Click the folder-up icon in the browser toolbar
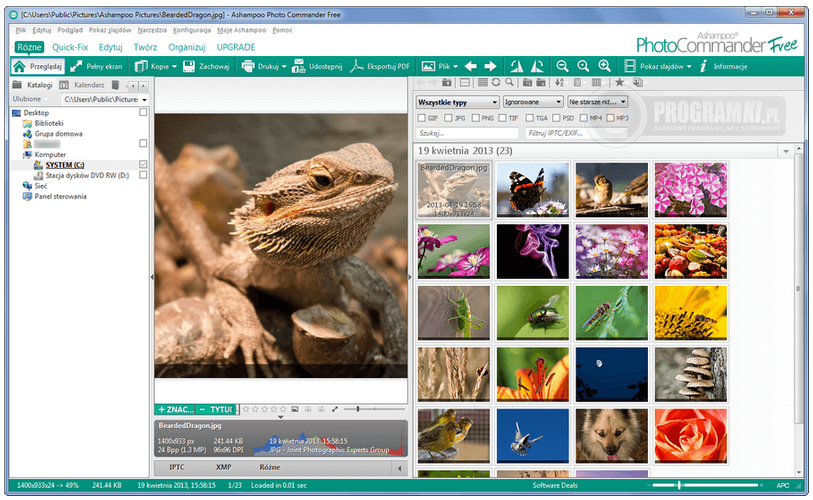813x500 pixels. [x=446, y=82]
